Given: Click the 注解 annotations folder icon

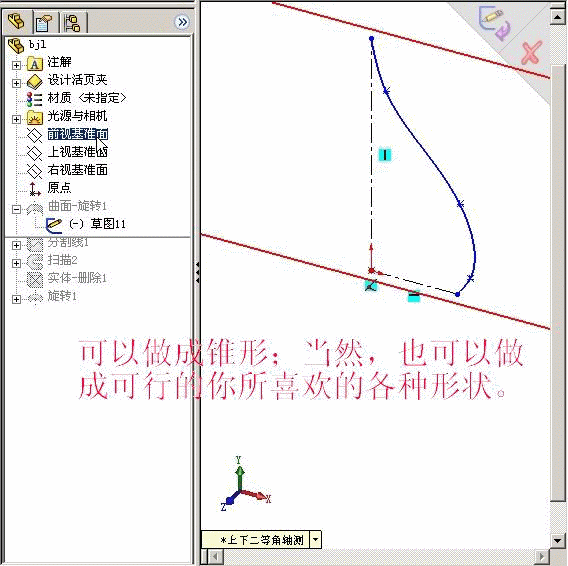Looking at the screenshot, I should coord(35,64).
